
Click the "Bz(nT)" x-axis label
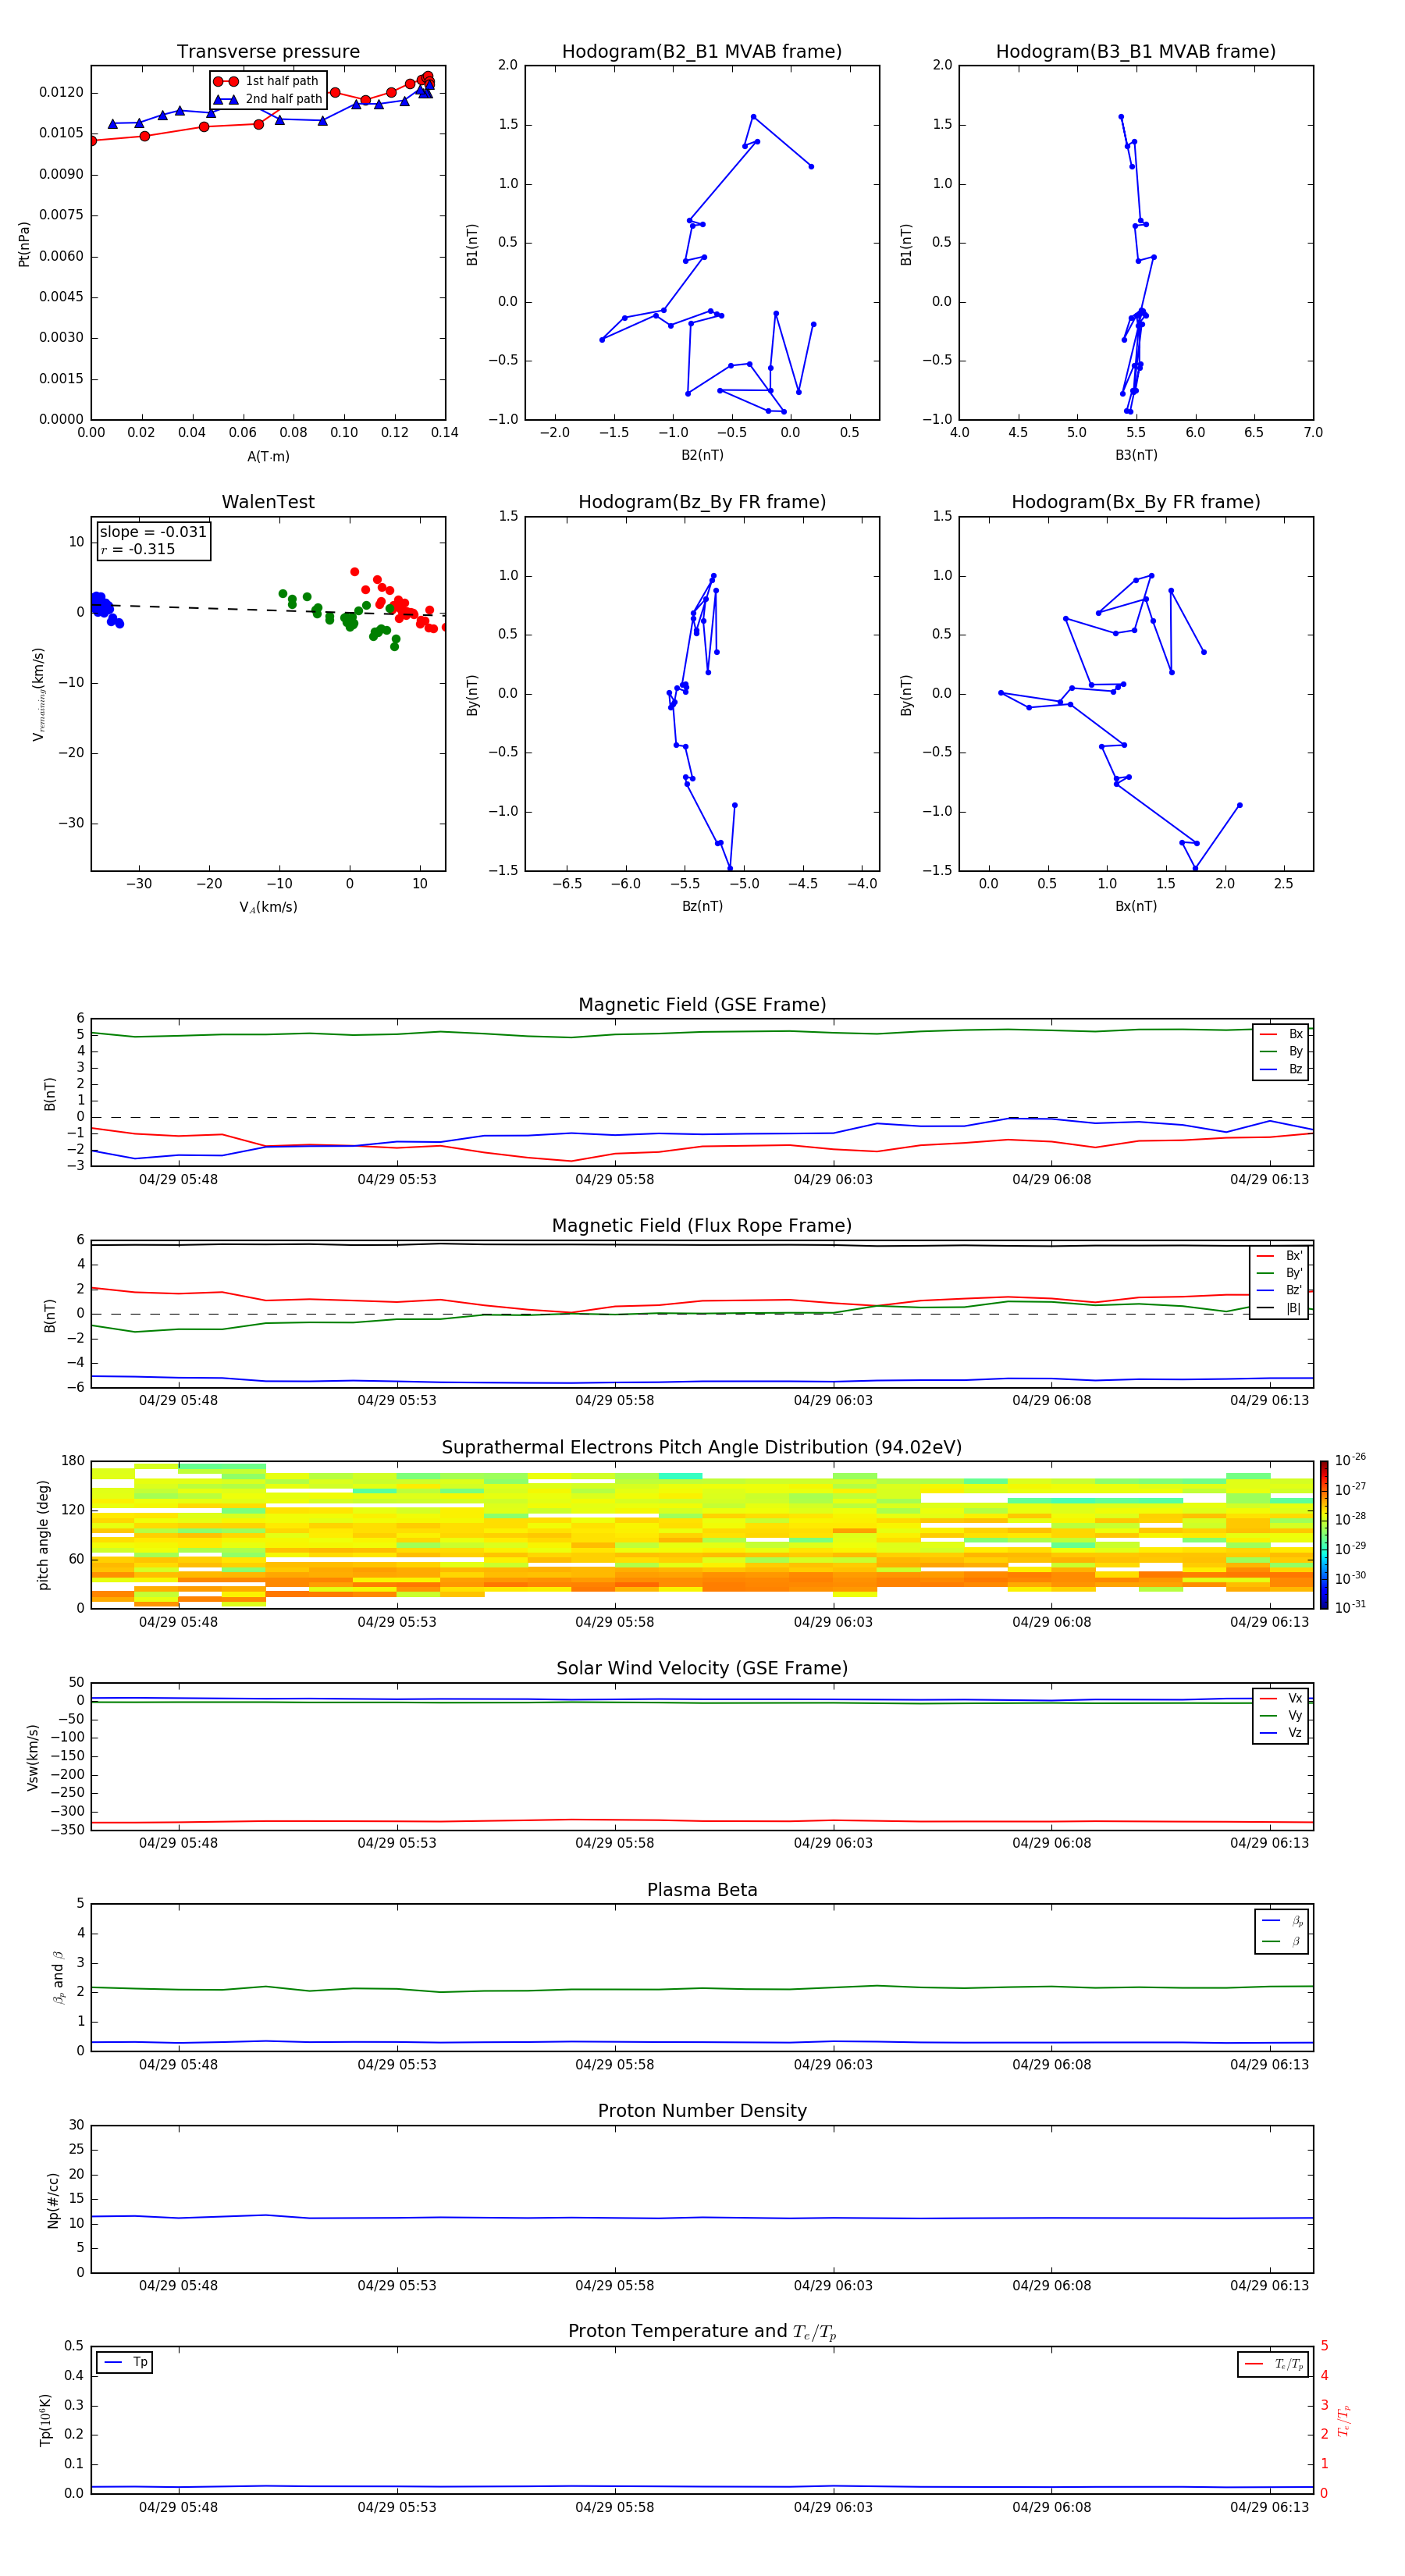coord(702,906)
